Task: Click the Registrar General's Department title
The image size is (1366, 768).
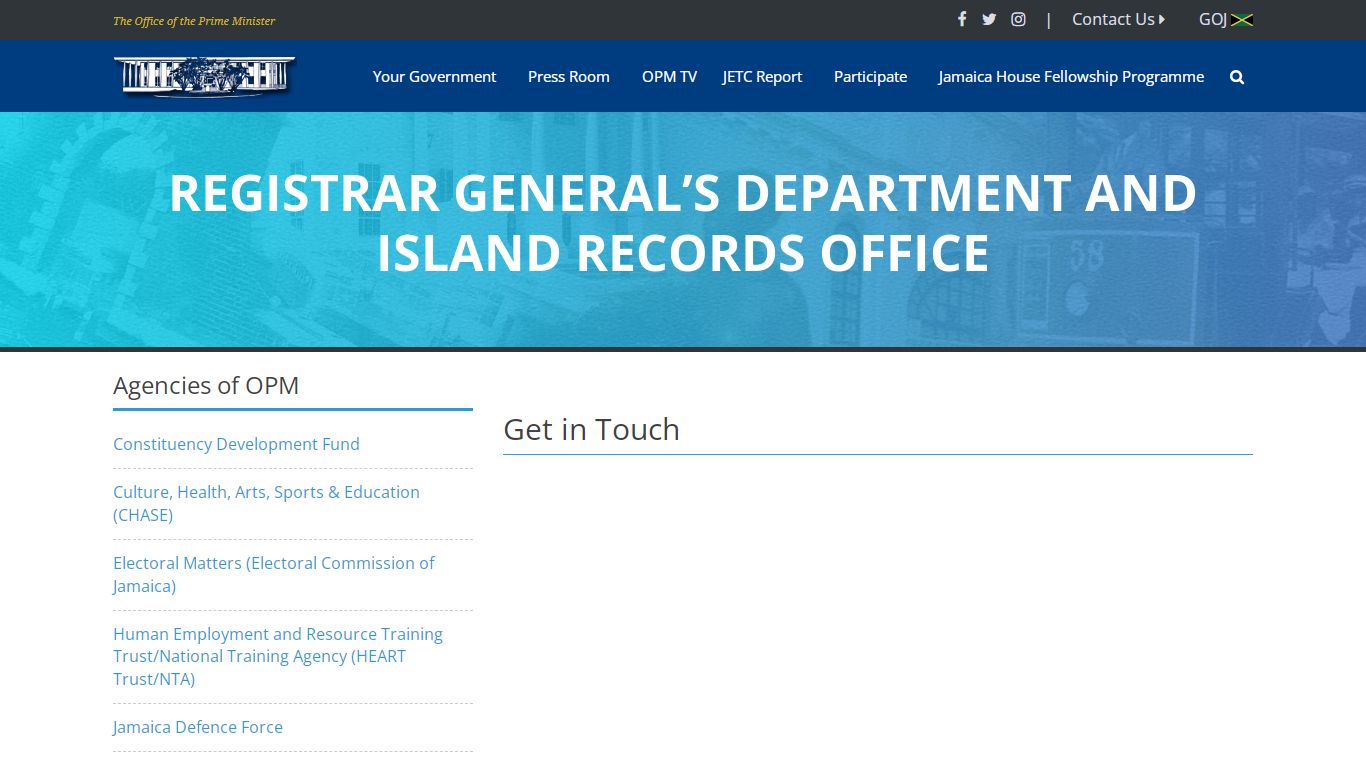Action: pos(683,222)
